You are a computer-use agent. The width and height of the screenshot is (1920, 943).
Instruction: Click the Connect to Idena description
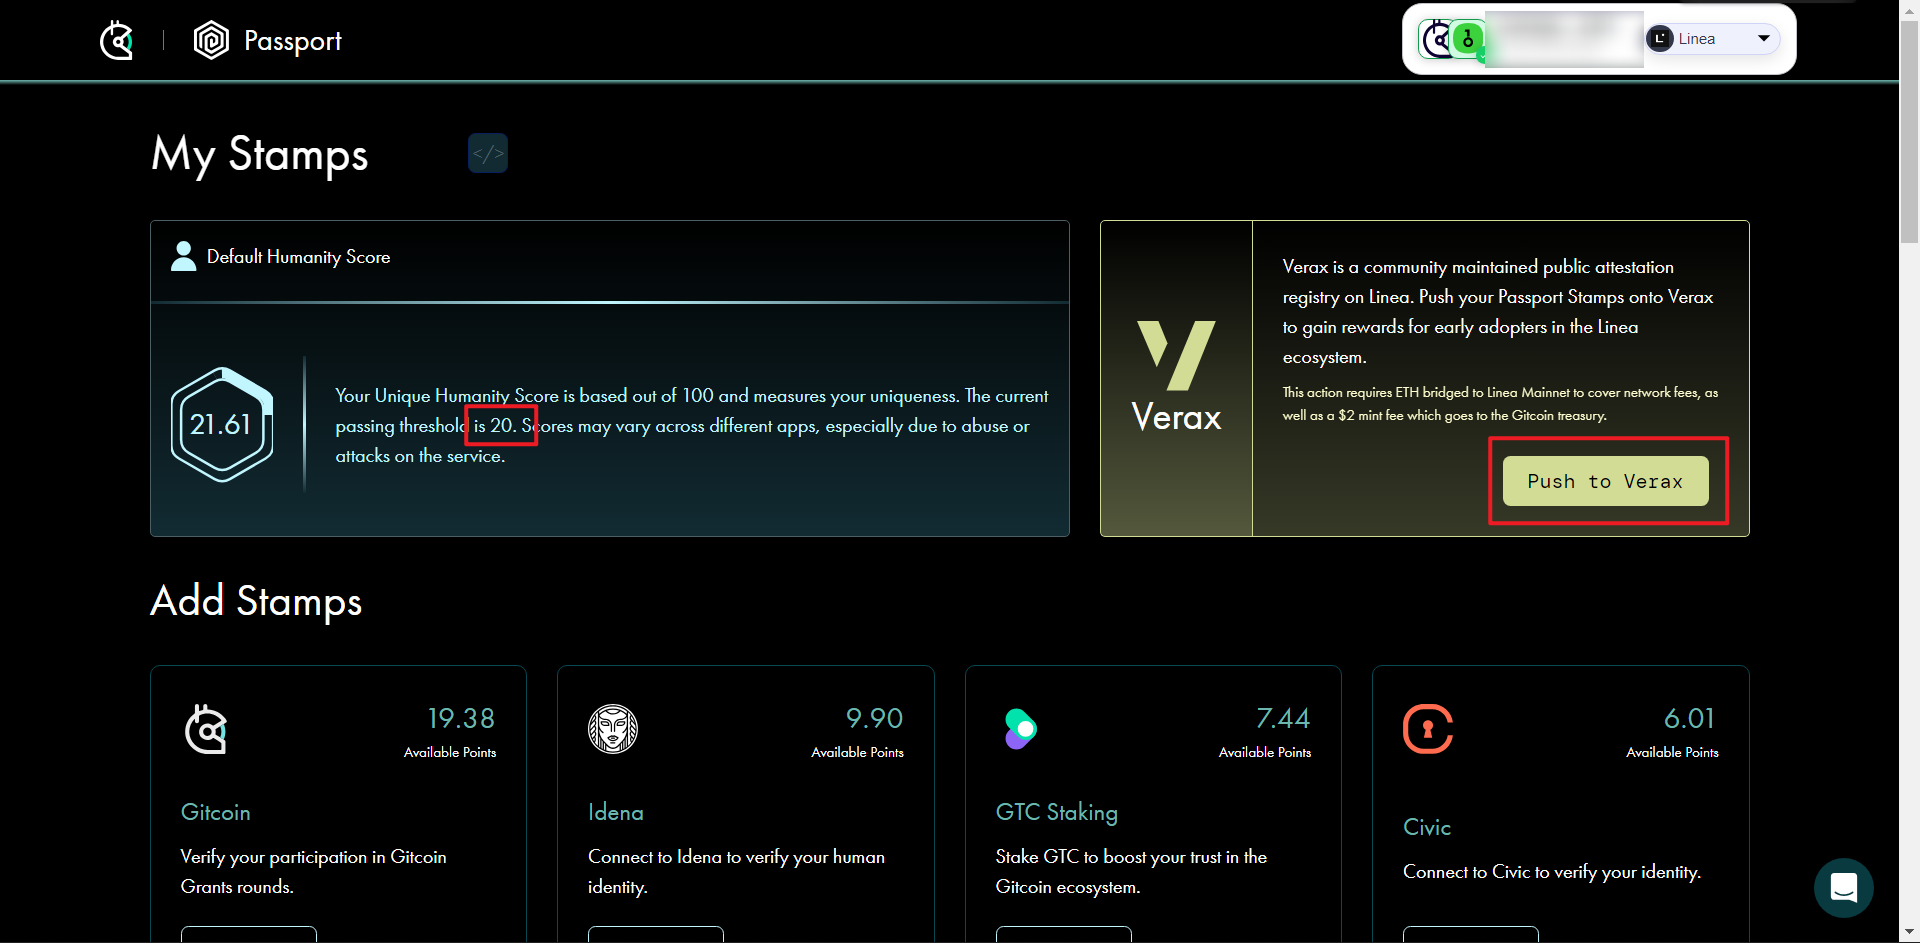pos(736,872)
